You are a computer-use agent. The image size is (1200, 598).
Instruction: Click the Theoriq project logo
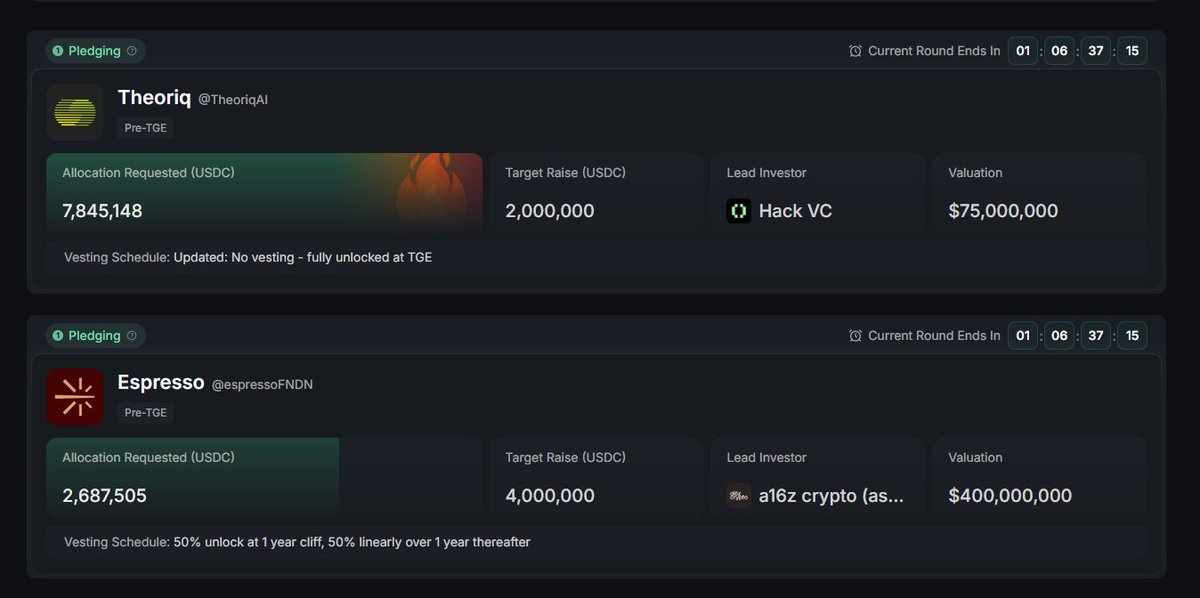[x=75, y=112]
